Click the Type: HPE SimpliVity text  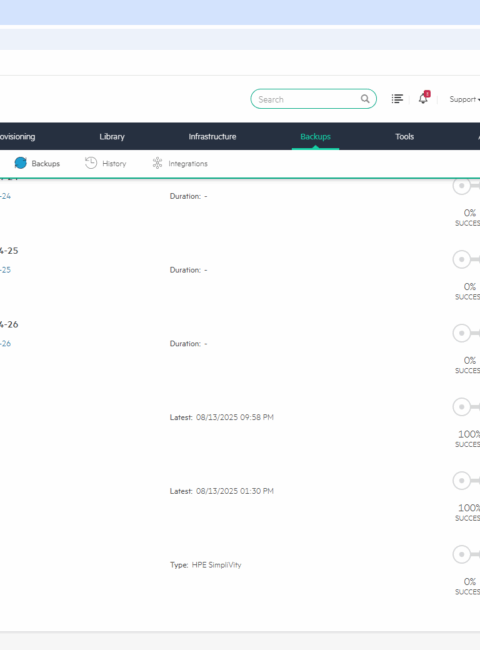206,565
